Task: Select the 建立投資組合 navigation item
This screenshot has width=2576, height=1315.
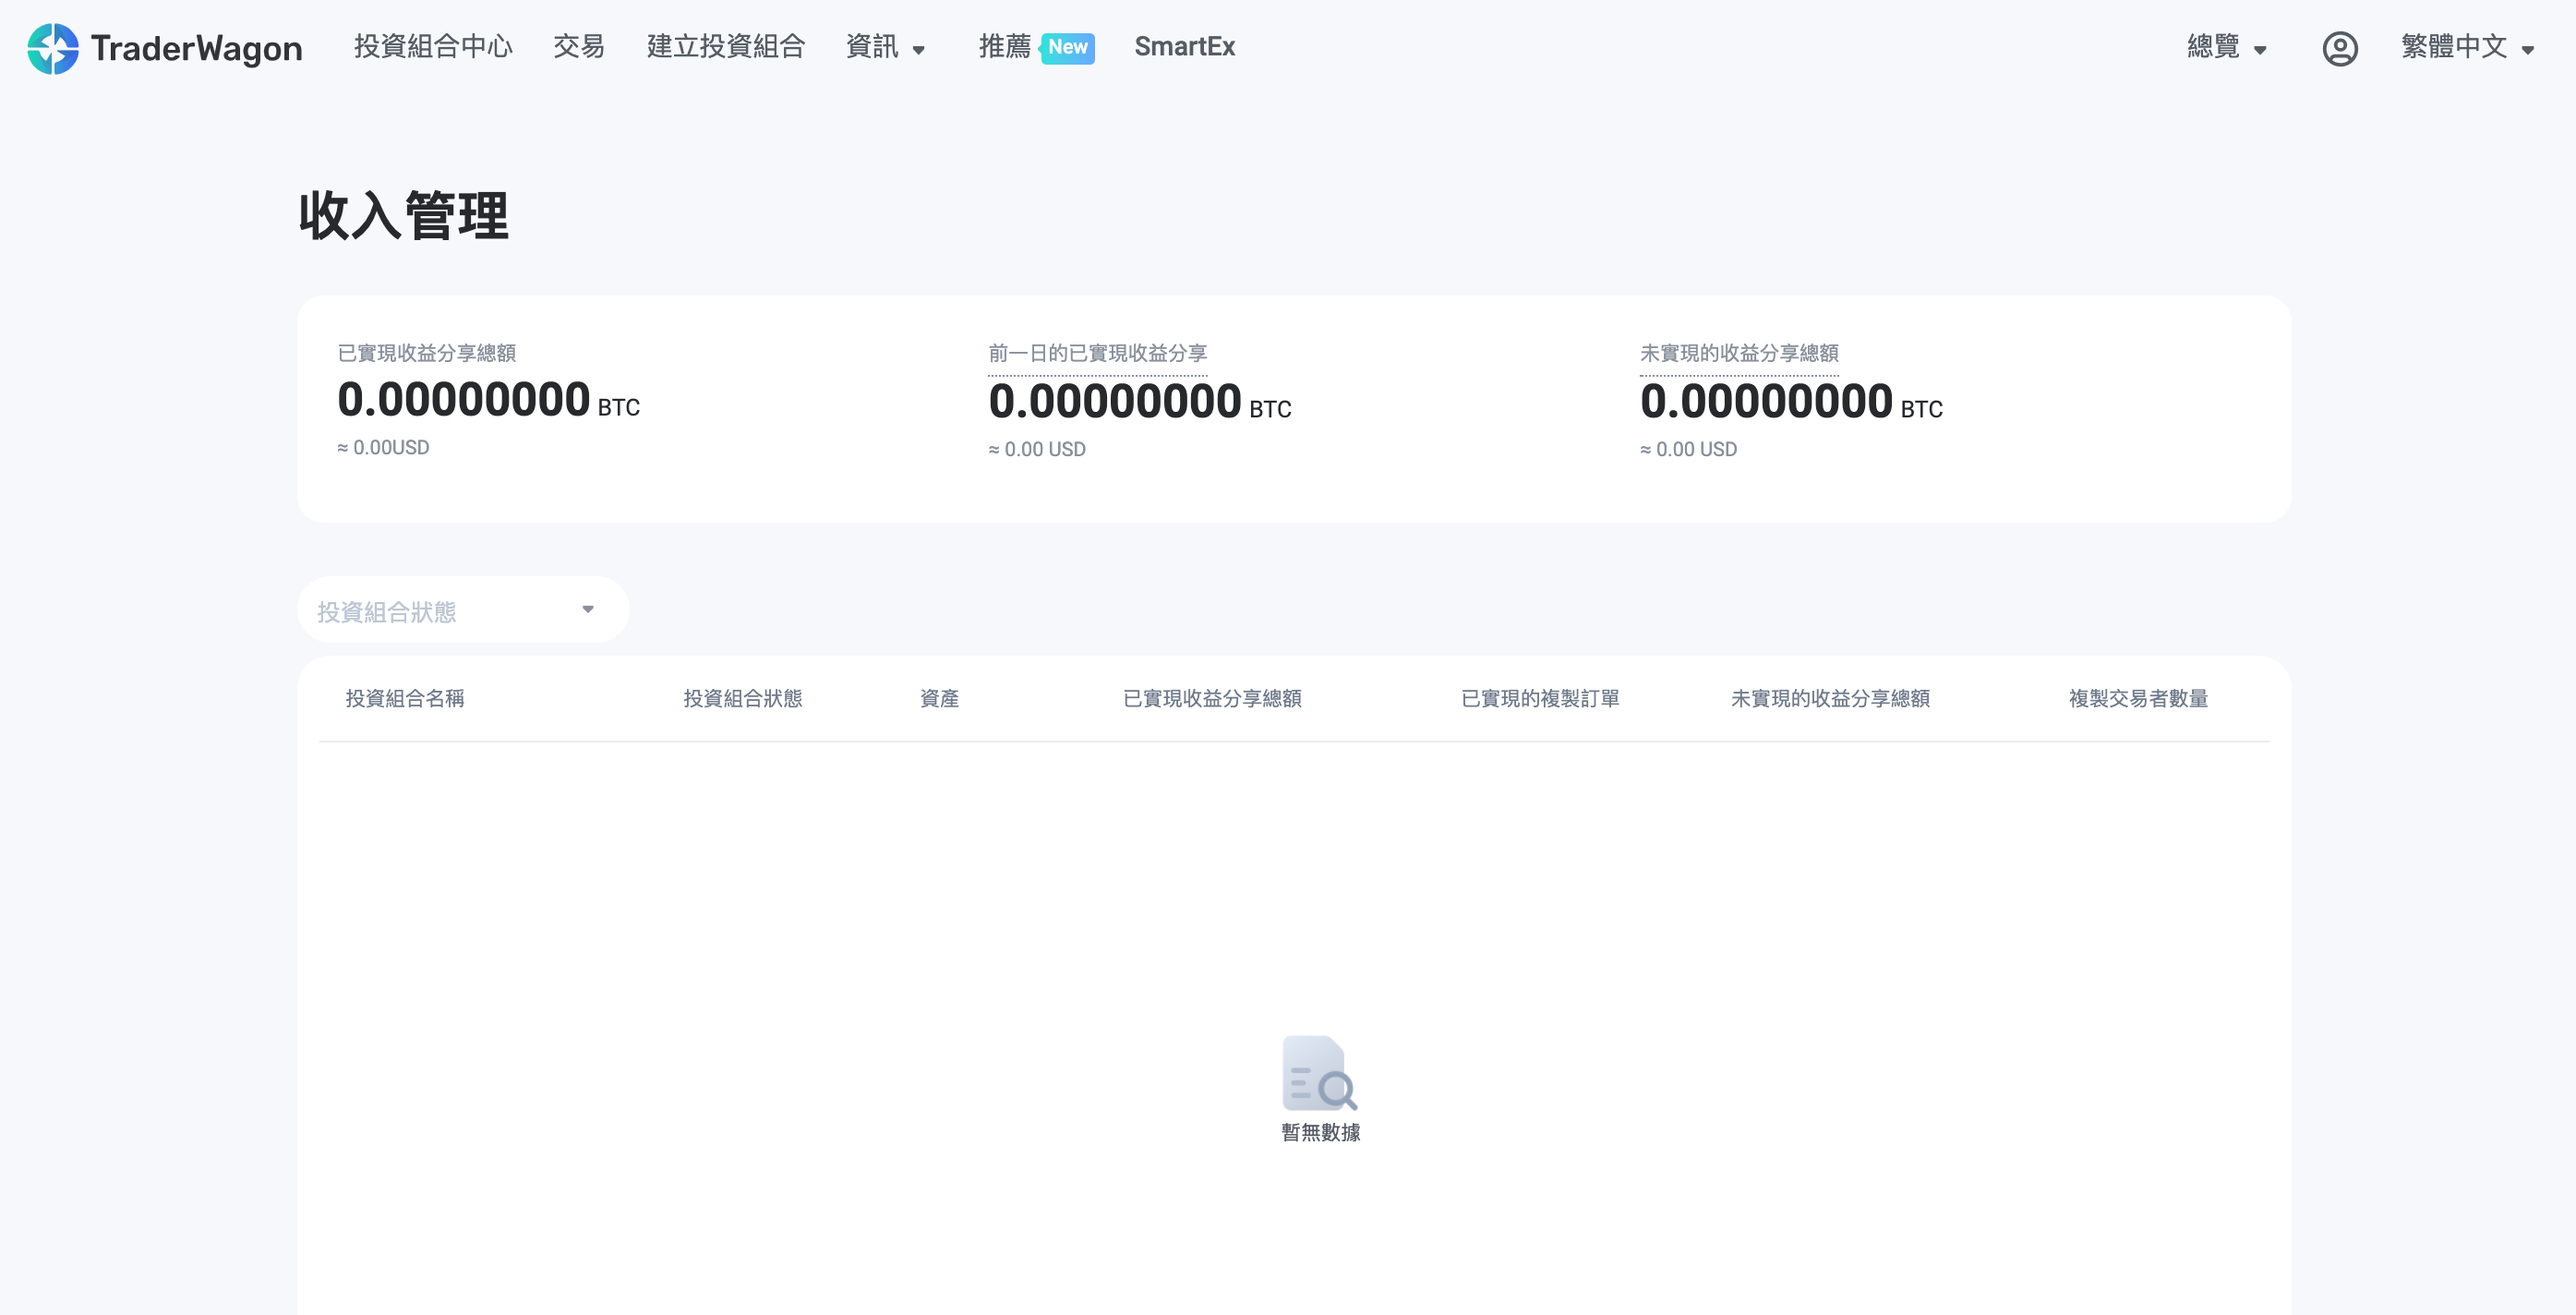Action: 726,47
